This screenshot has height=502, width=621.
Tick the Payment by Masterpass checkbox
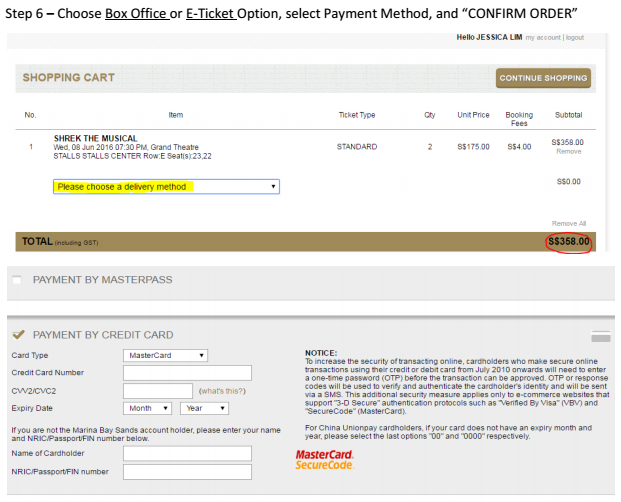point(17,280)
